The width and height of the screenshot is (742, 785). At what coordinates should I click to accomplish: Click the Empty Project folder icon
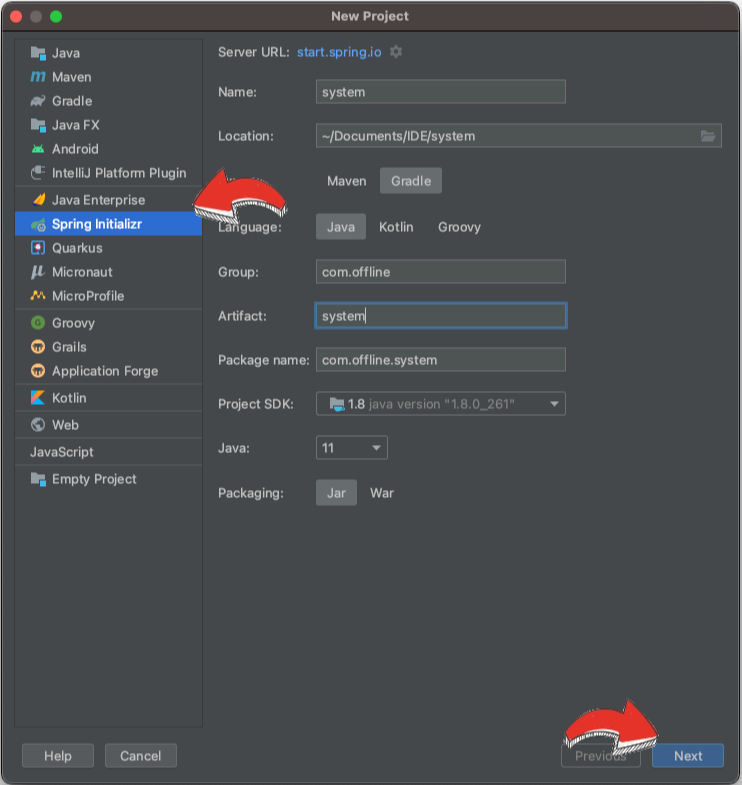tap(38, 479)
